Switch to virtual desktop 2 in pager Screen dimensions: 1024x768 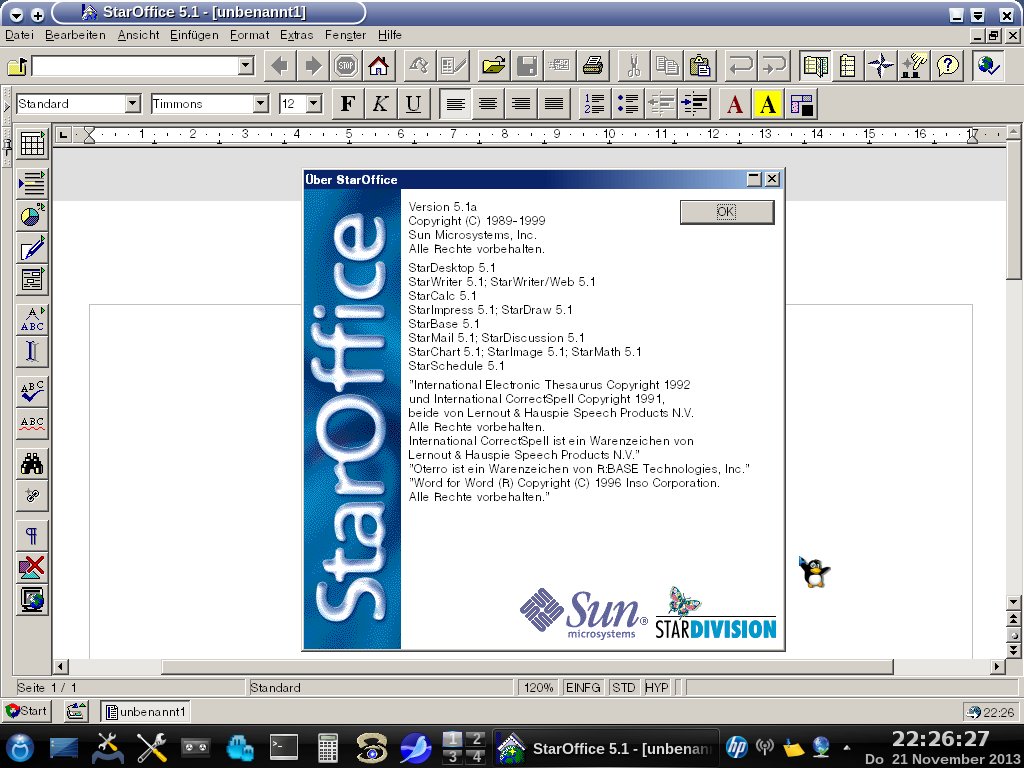476,739
